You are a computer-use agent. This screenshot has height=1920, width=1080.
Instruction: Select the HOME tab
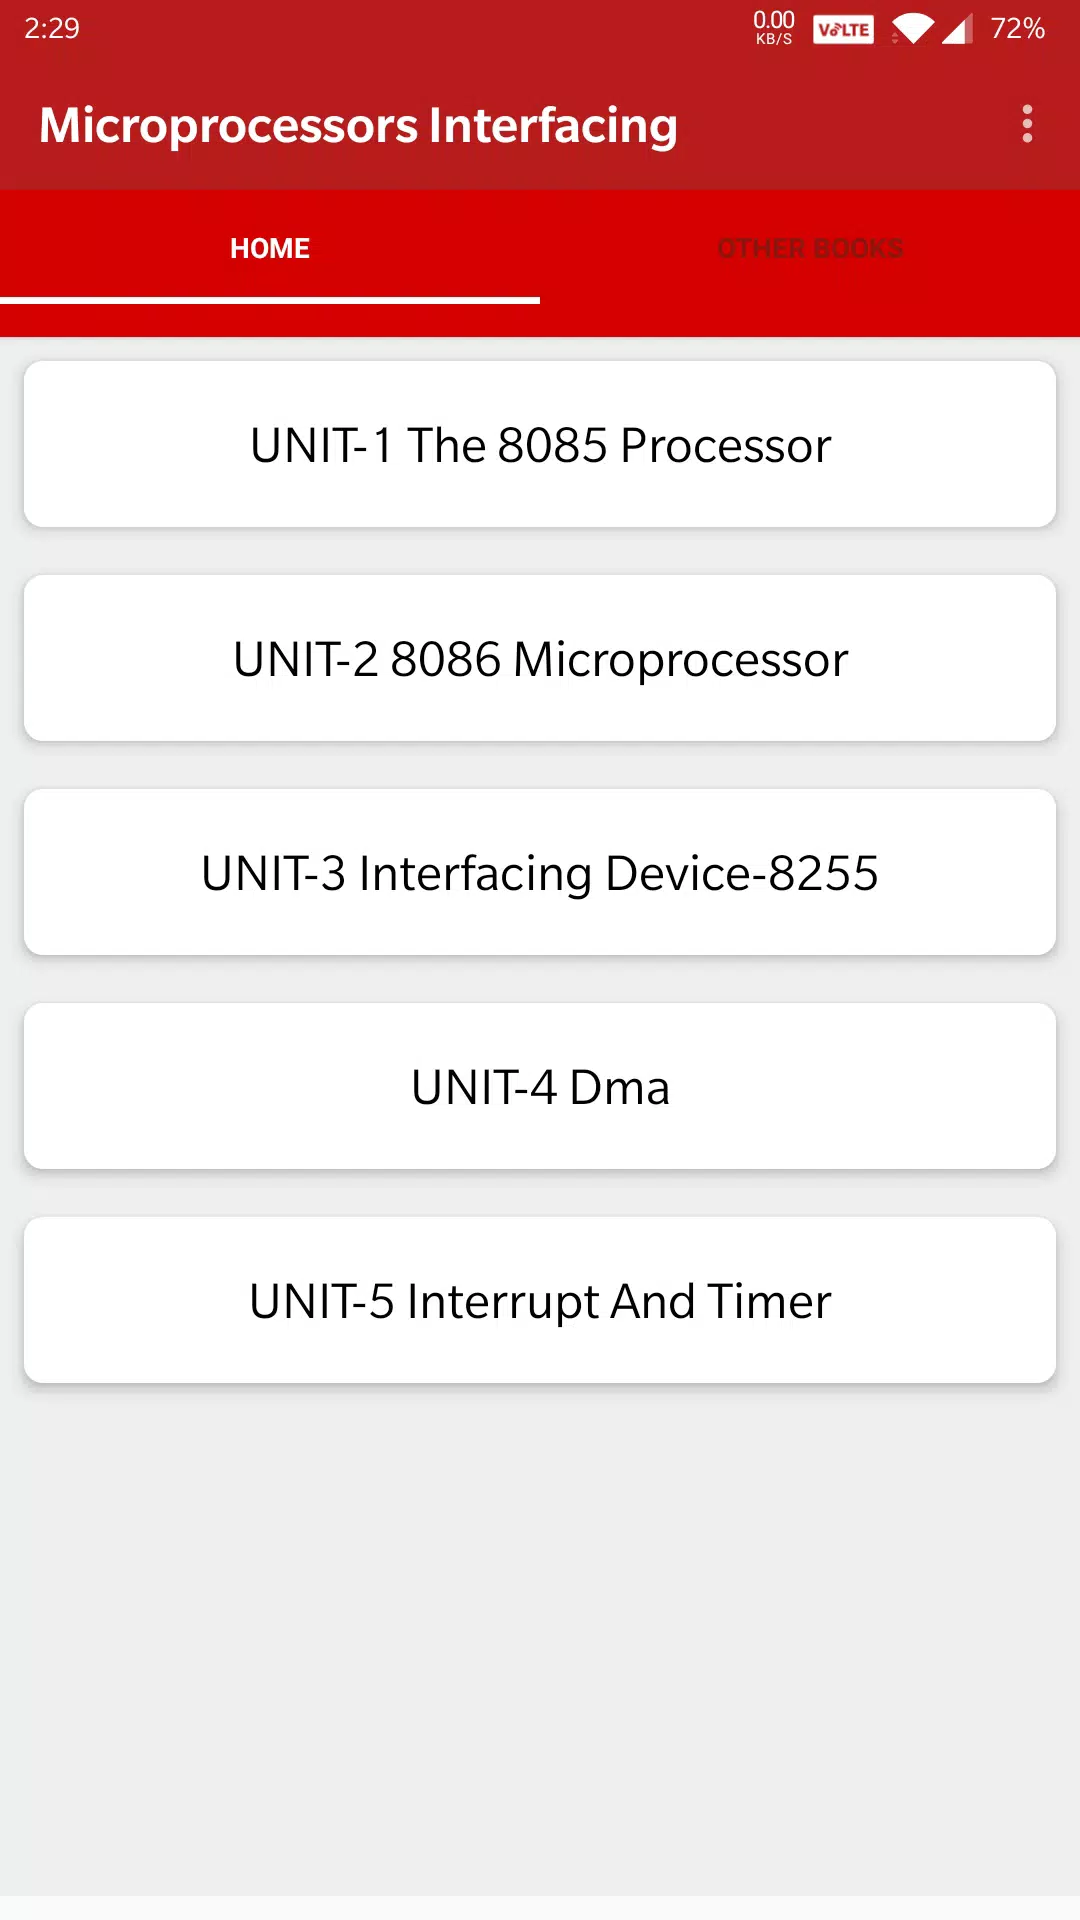click(270, 248)
